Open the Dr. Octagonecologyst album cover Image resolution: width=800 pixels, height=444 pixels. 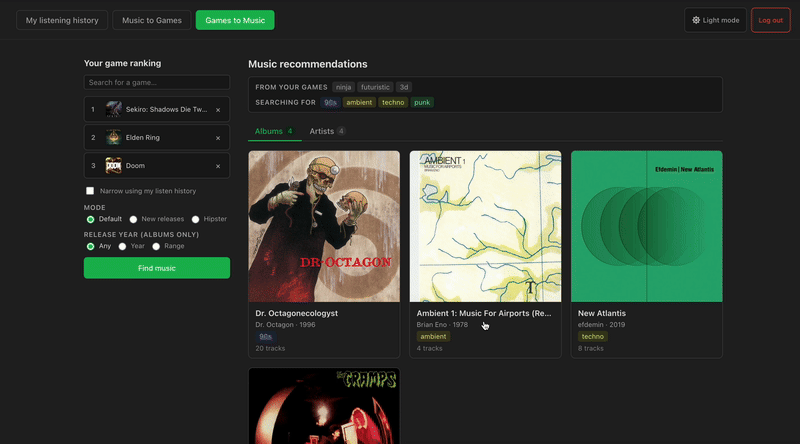[324, 226]
